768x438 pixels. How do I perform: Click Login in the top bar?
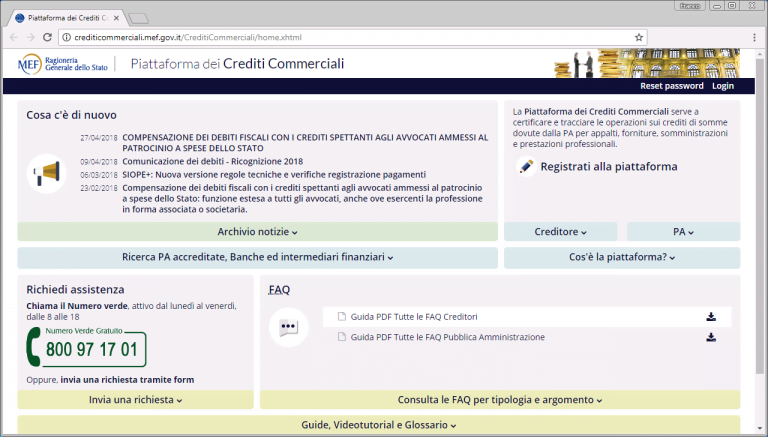point(723,86)
